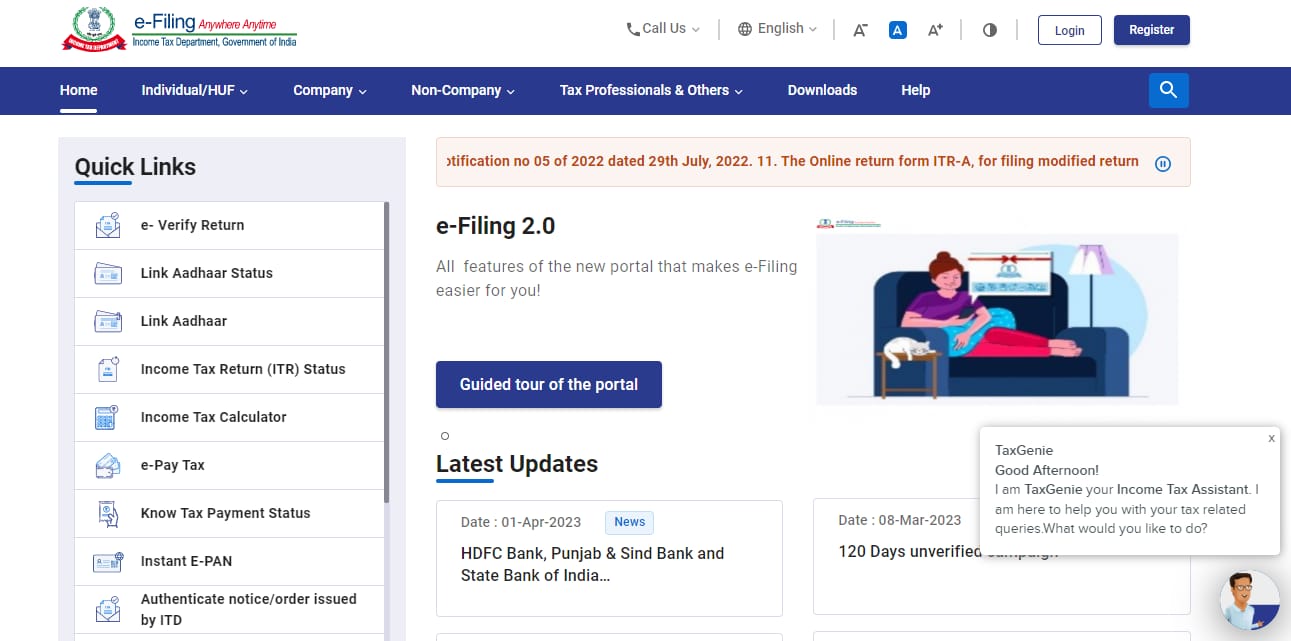Toggle dark contrast mode
Image resolution: width=1291 pixels, height=641 pixels.
(x=989, y=29)
